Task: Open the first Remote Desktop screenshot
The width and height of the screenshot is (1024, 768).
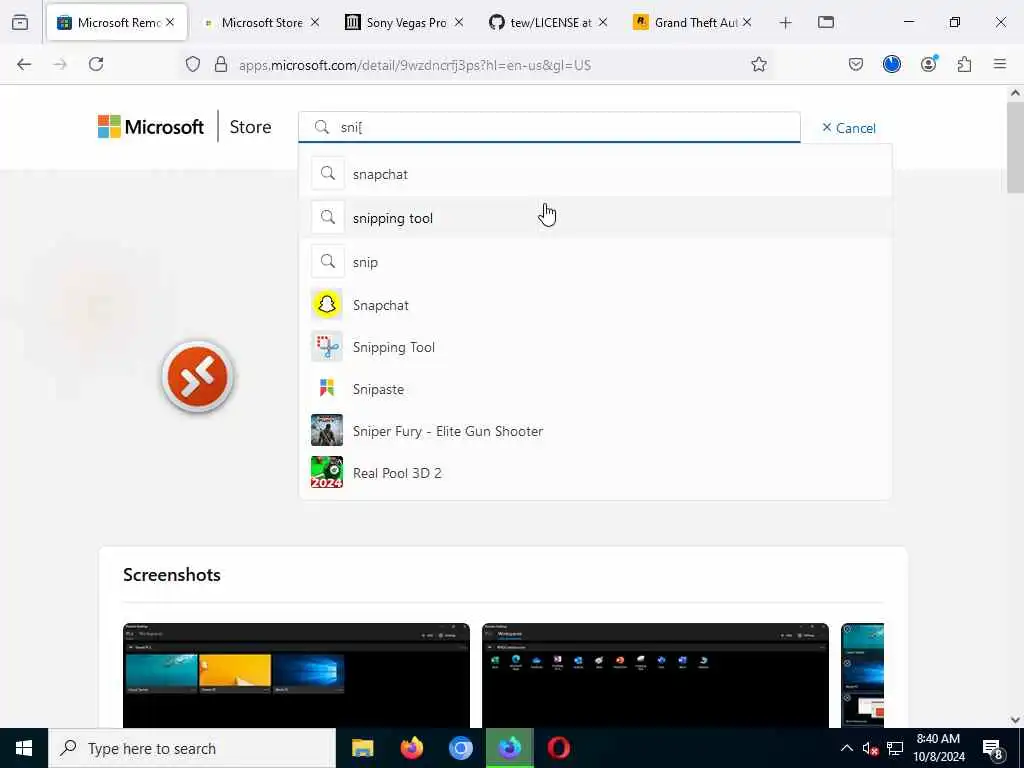Action: (296, 675)
